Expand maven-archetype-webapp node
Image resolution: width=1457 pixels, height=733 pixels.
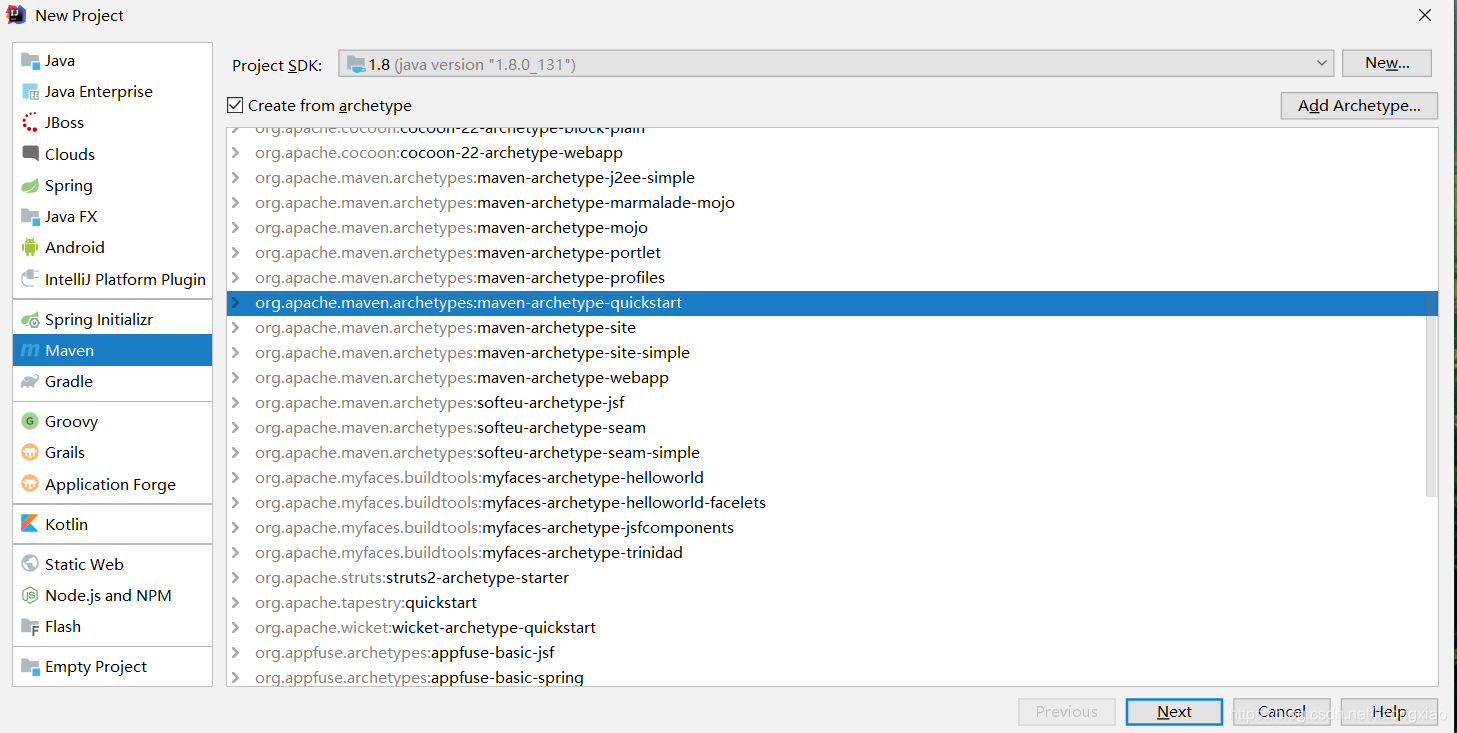[x=236, y=377]
